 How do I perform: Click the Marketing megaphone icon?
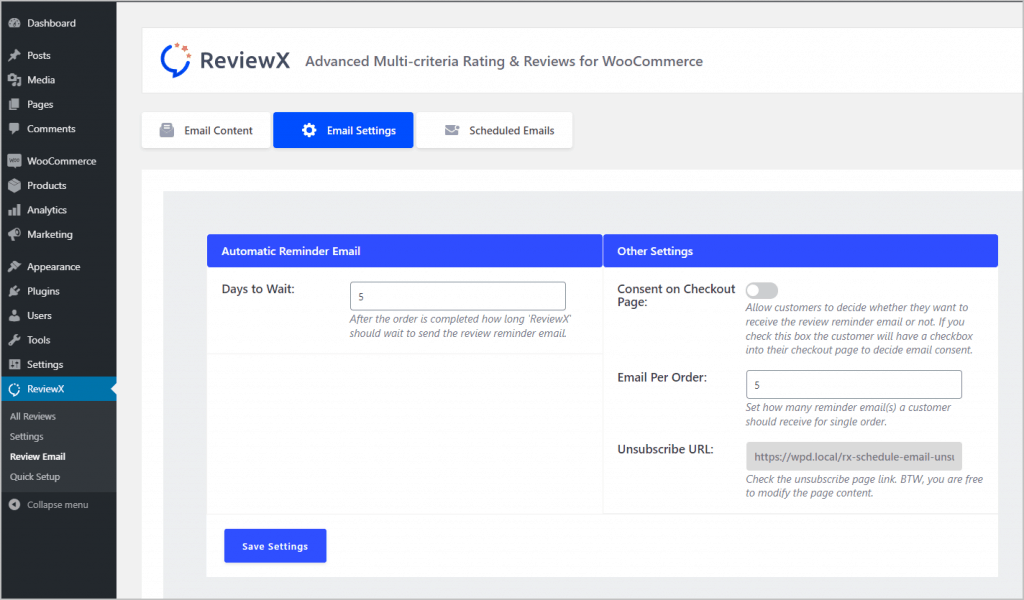click(16, 233)
